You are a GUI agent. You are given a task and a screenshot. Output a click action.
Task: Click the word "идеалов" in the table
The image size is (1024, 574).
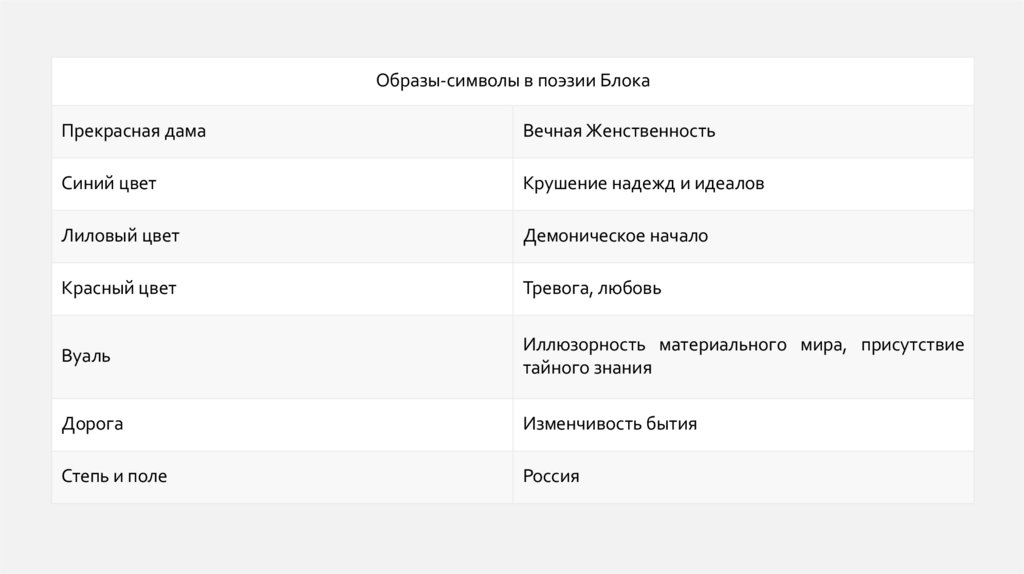coord(731,184)
